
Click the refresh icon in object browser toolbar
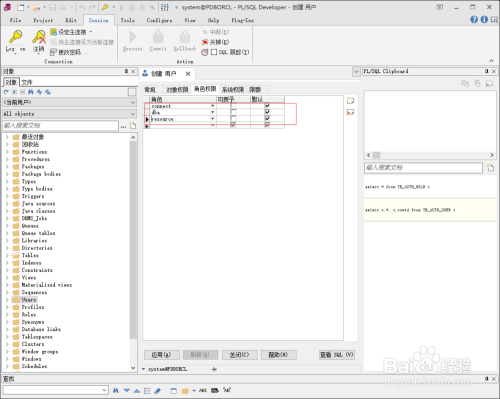[6, 92]
